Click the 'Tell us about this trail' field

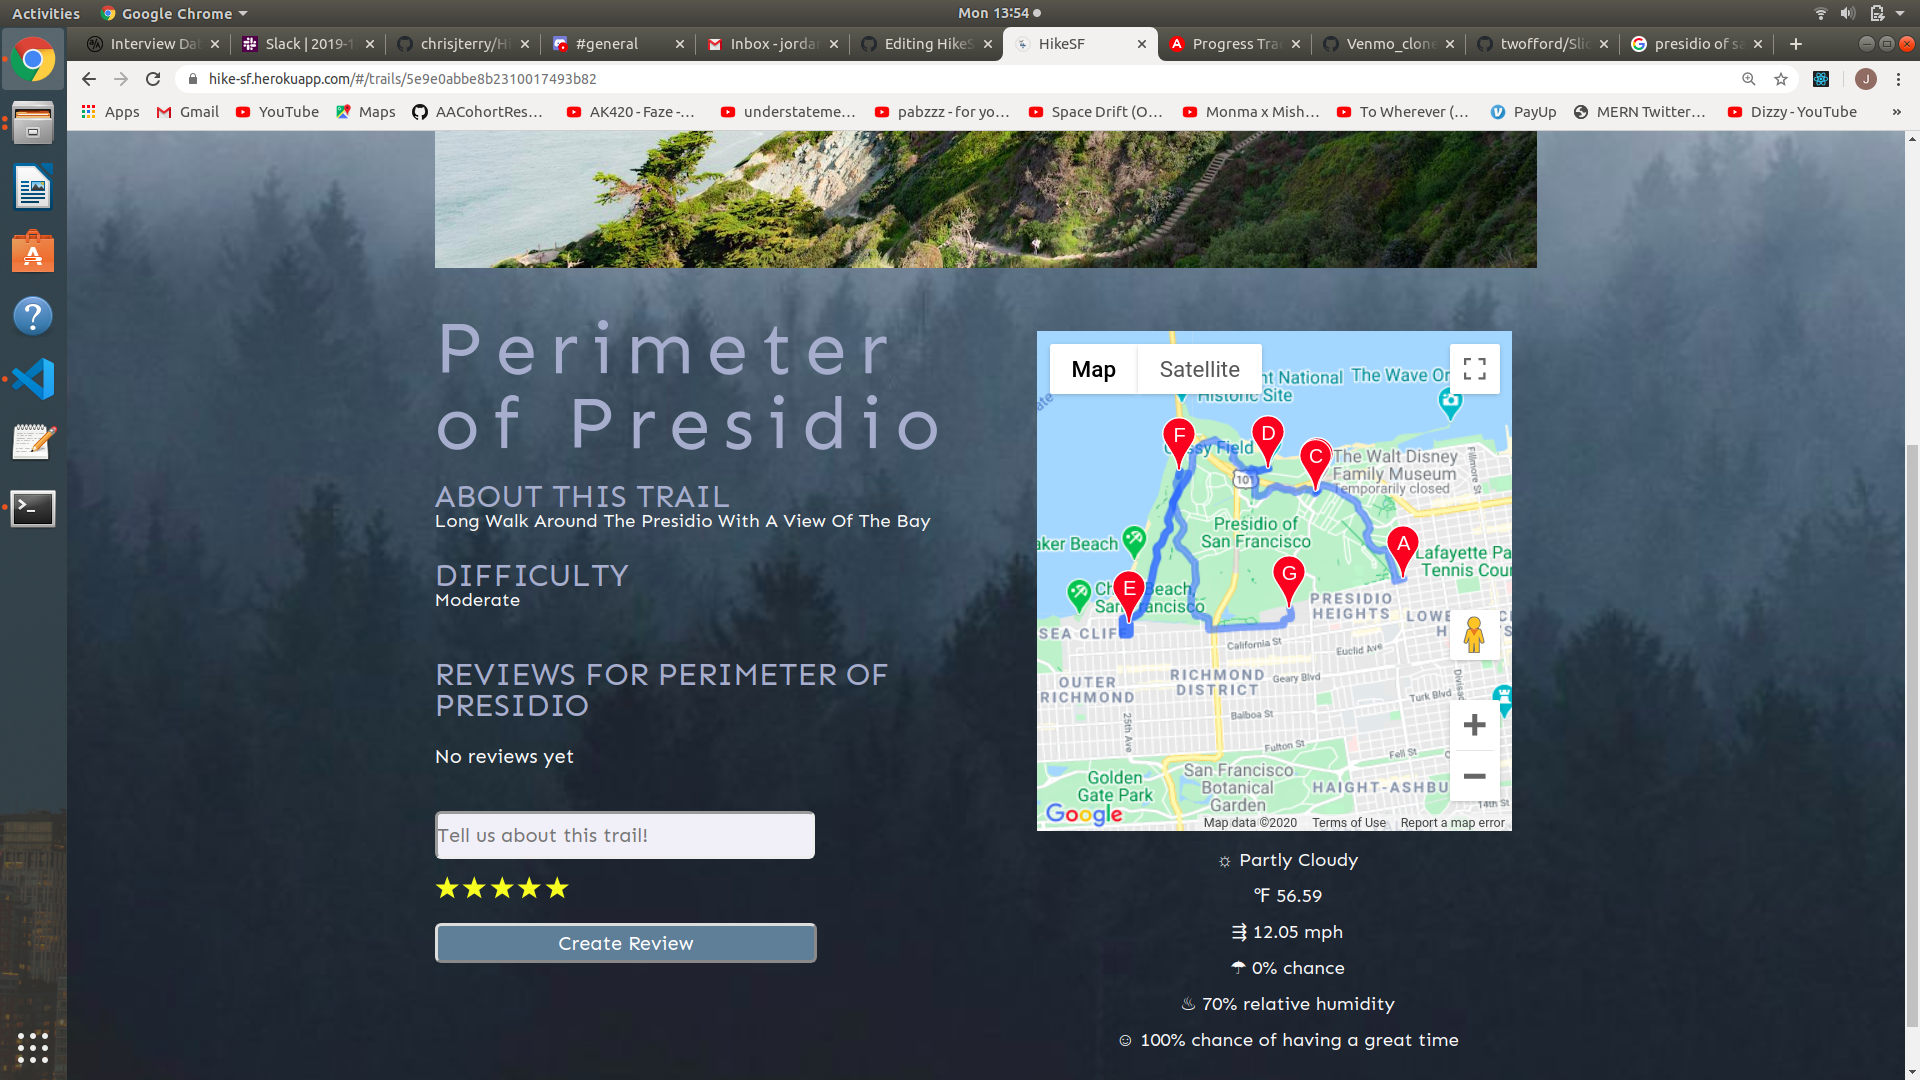625,835
